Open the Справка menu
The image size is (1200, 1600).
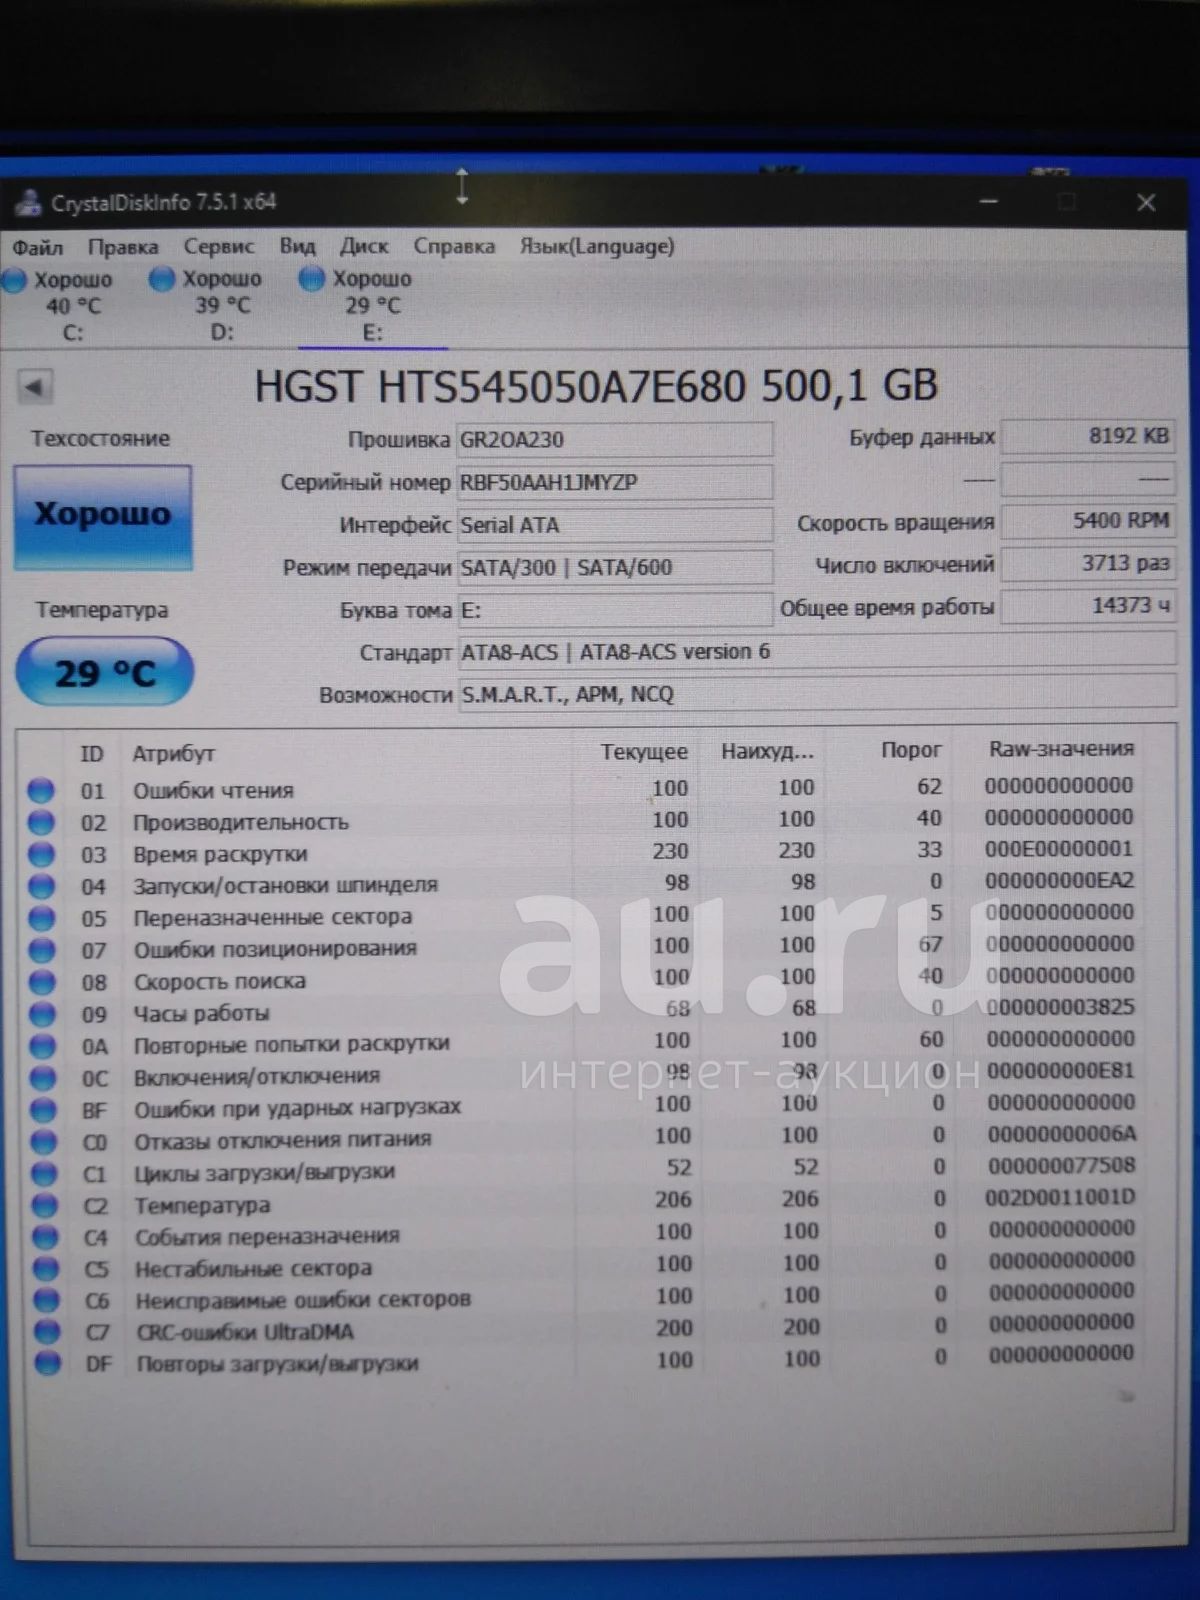click(454, 246)
